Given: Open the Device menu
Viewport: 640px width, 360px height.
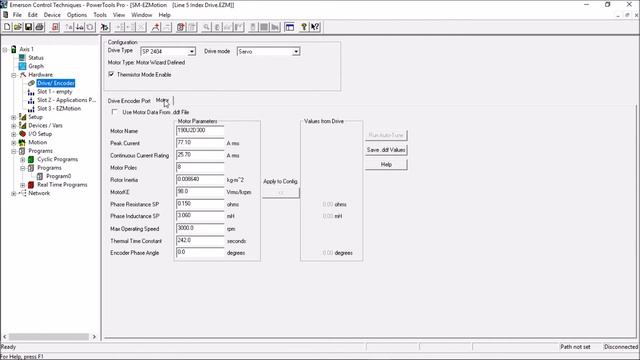Looking at the screenshot, I should point(52,15).
